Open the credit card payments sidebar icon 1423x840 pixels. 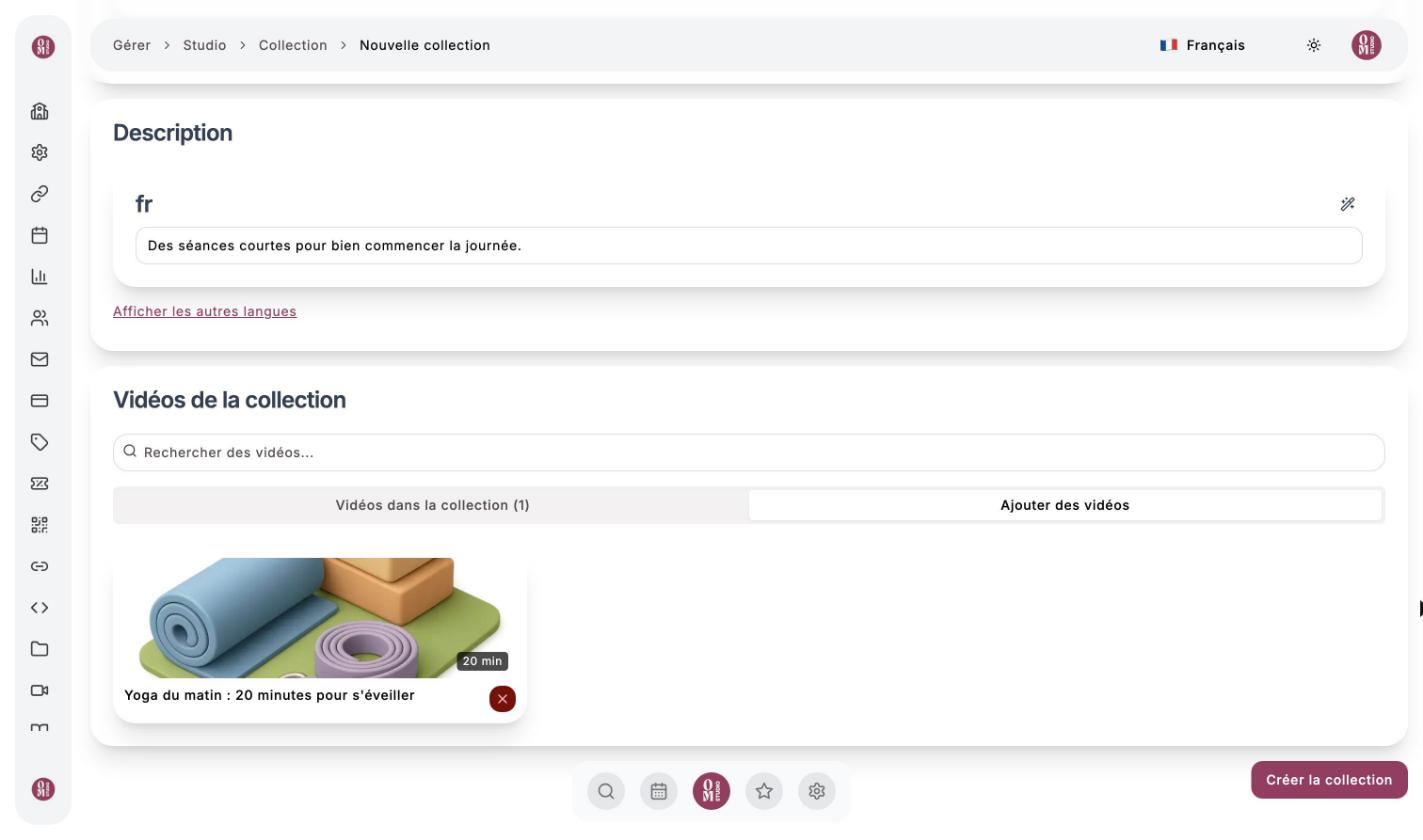tap(40, 401)
